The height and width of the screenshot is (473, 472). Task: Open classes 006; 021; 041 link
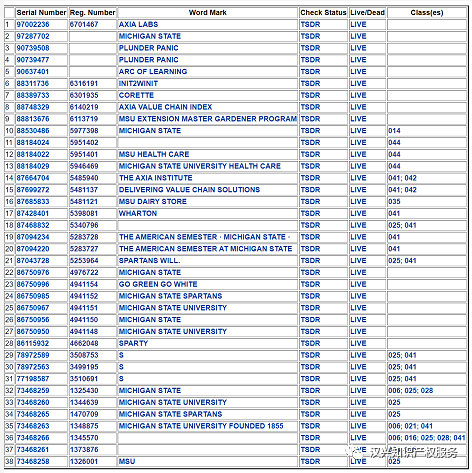(411, 426)
